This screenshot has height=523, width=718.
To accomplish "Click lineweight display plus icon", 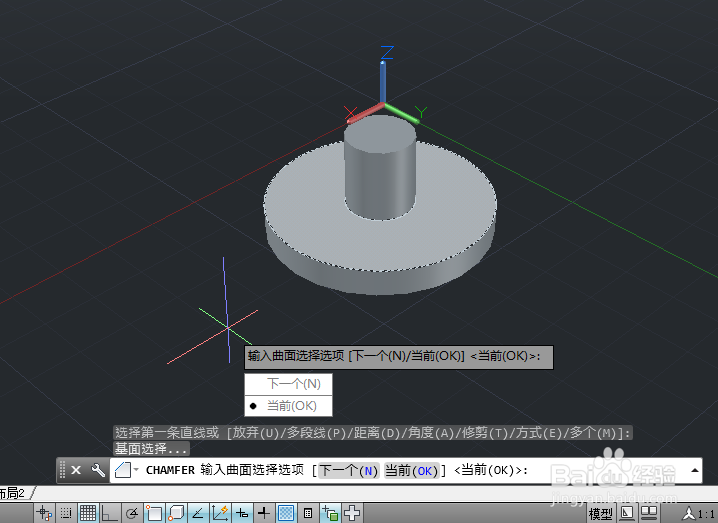I will [264, 513].
